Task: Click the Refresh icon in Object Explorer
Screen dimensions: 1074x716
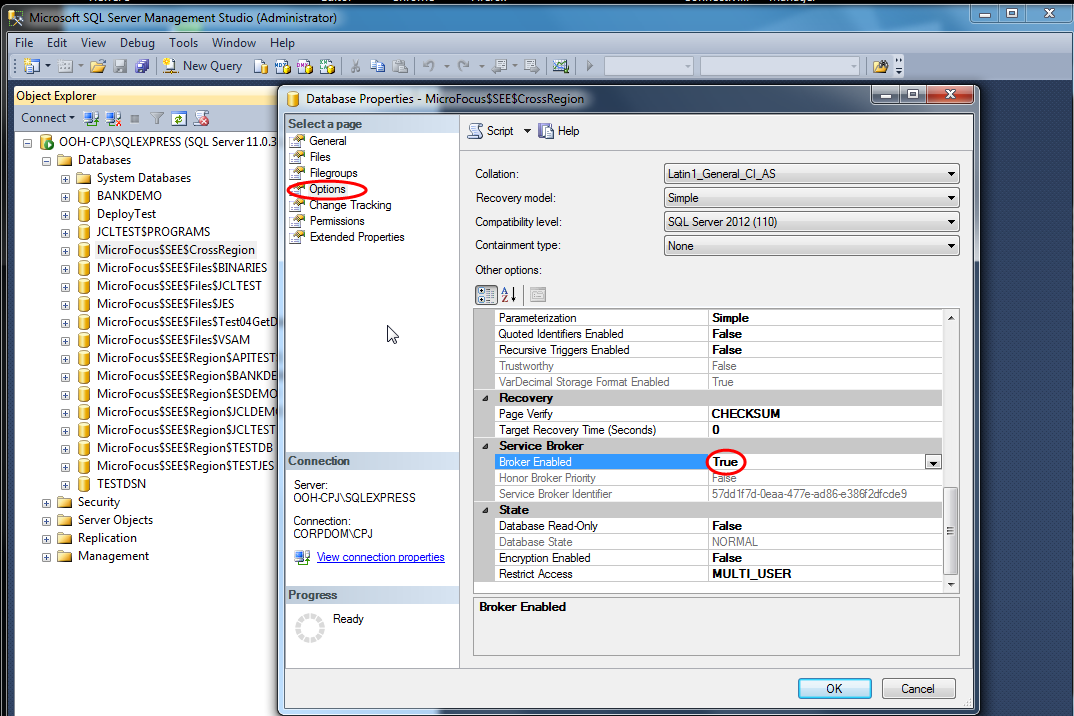Action: (x=178, y=118)
